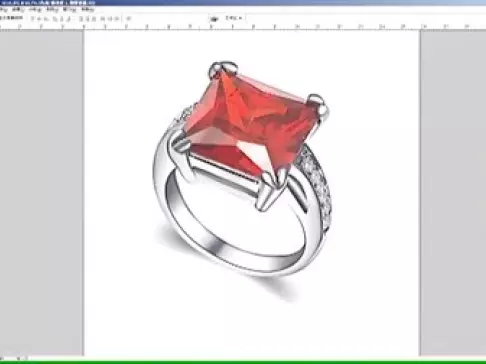Viewport: 486px width, 364px height.
Task: Click the gray pasteboard left of the page
Action: click(x=41, y=193)
